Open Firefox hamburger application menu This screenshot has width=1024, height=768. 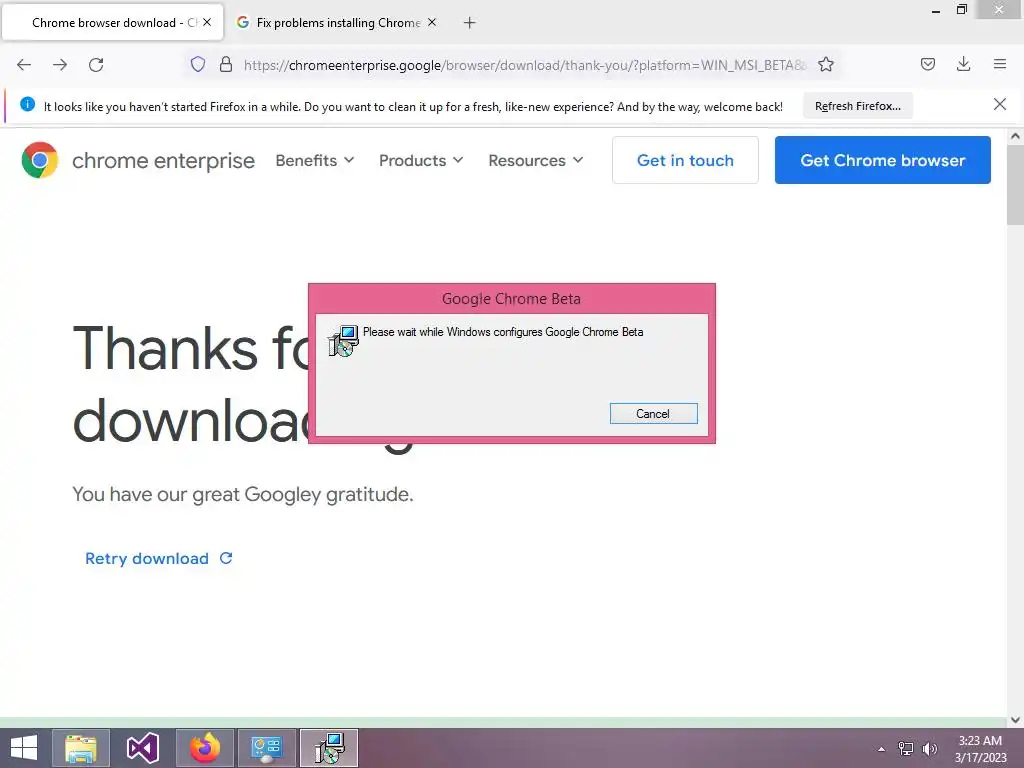1000,65
